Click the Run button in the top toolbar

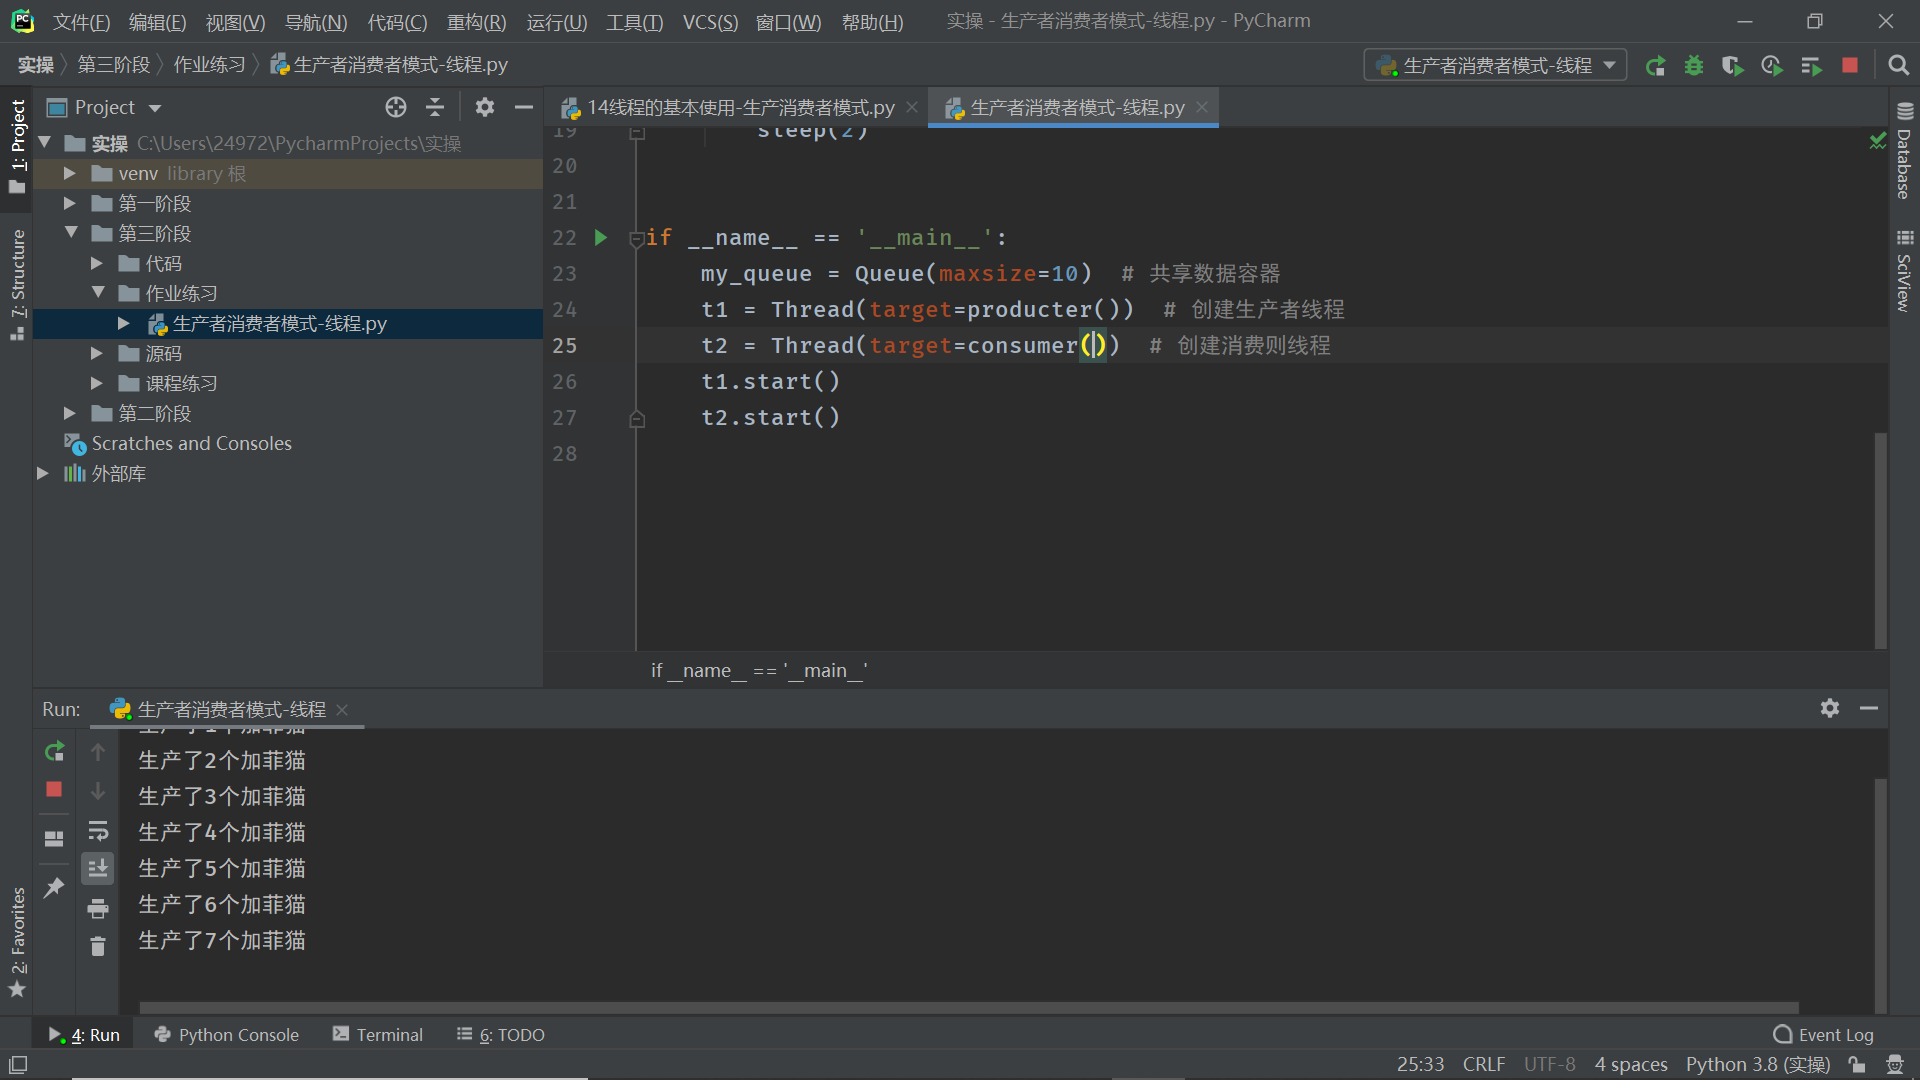coord(1655,66)
